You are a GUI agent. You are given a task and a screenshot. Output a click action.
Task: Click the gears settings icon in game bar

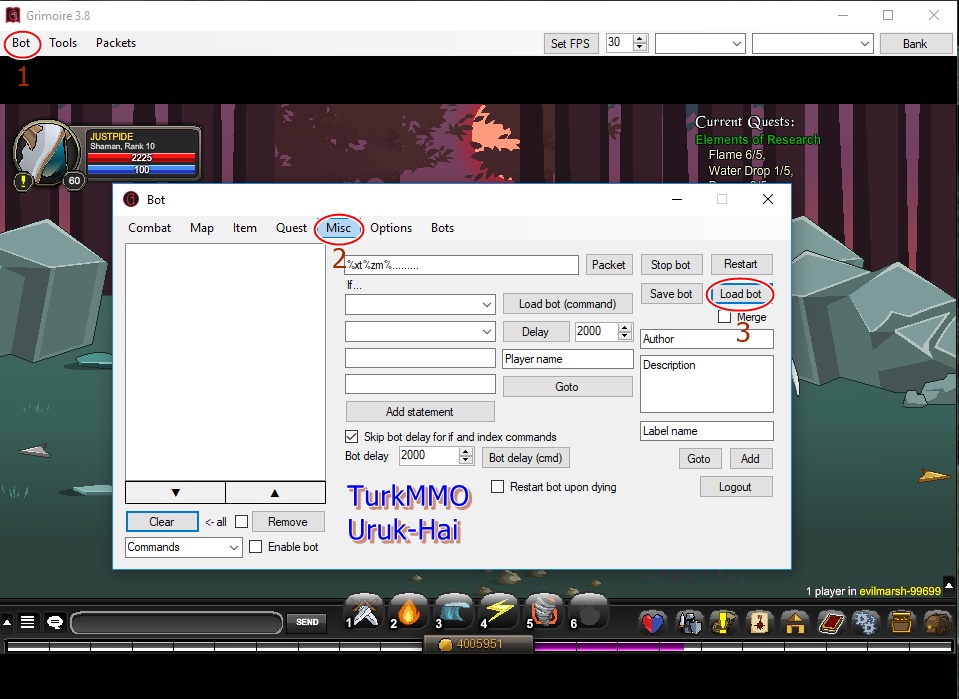(866, 623)
